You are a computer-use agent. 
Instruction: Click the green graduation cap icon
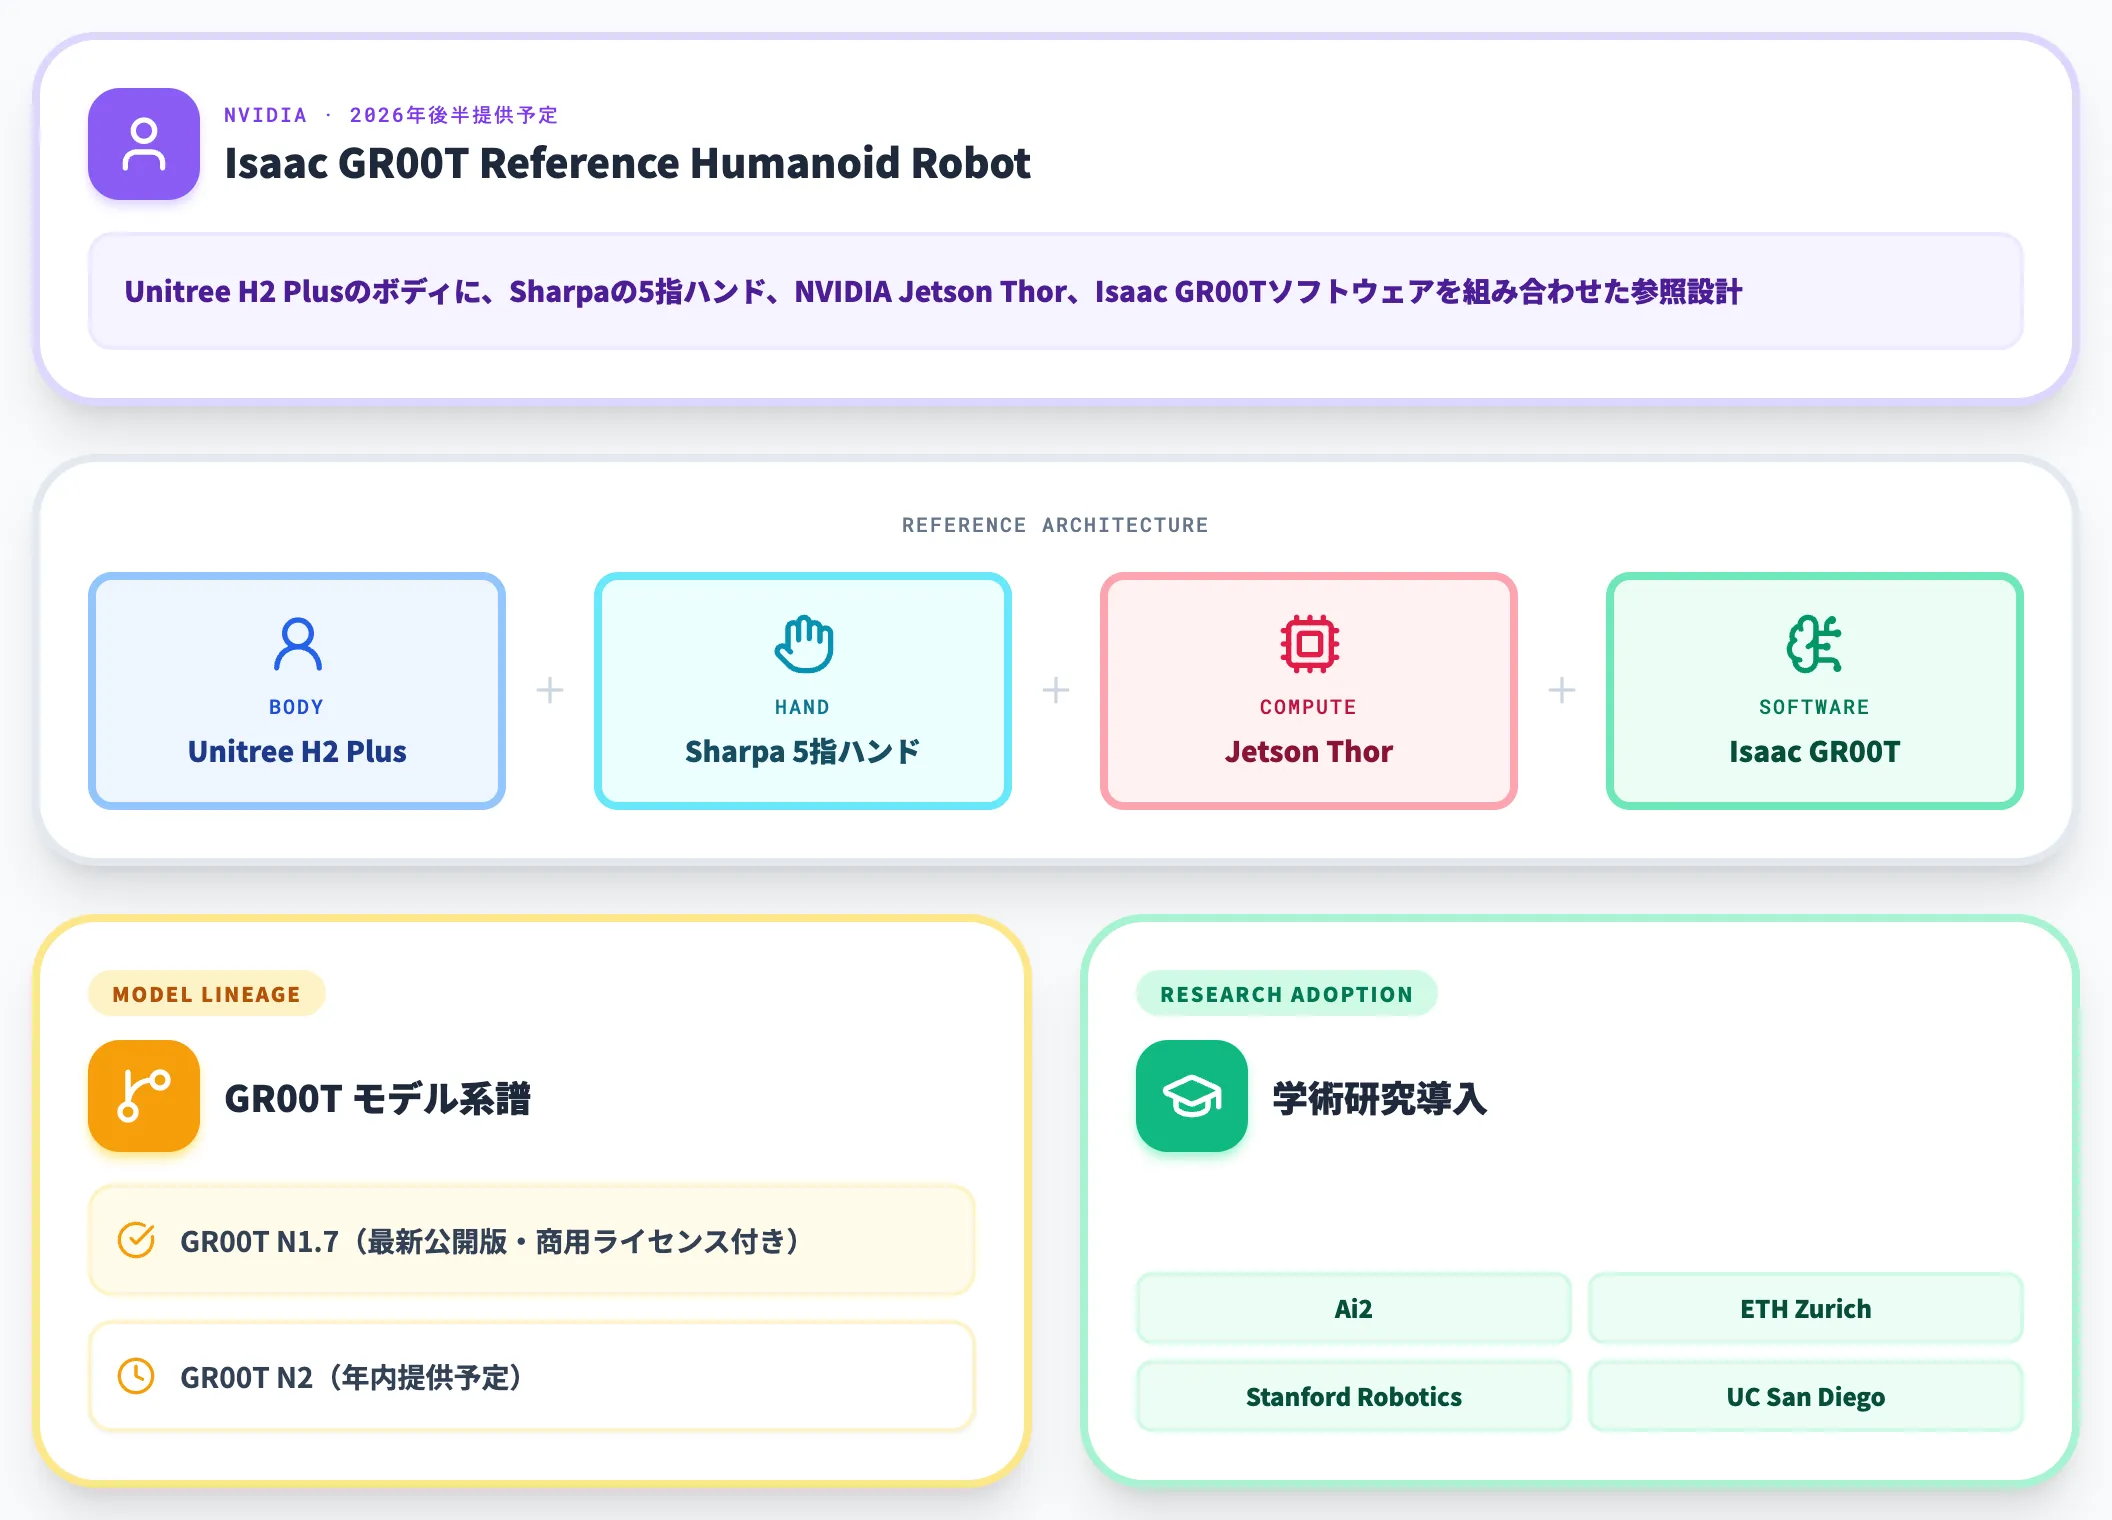coord(1192,1096)
